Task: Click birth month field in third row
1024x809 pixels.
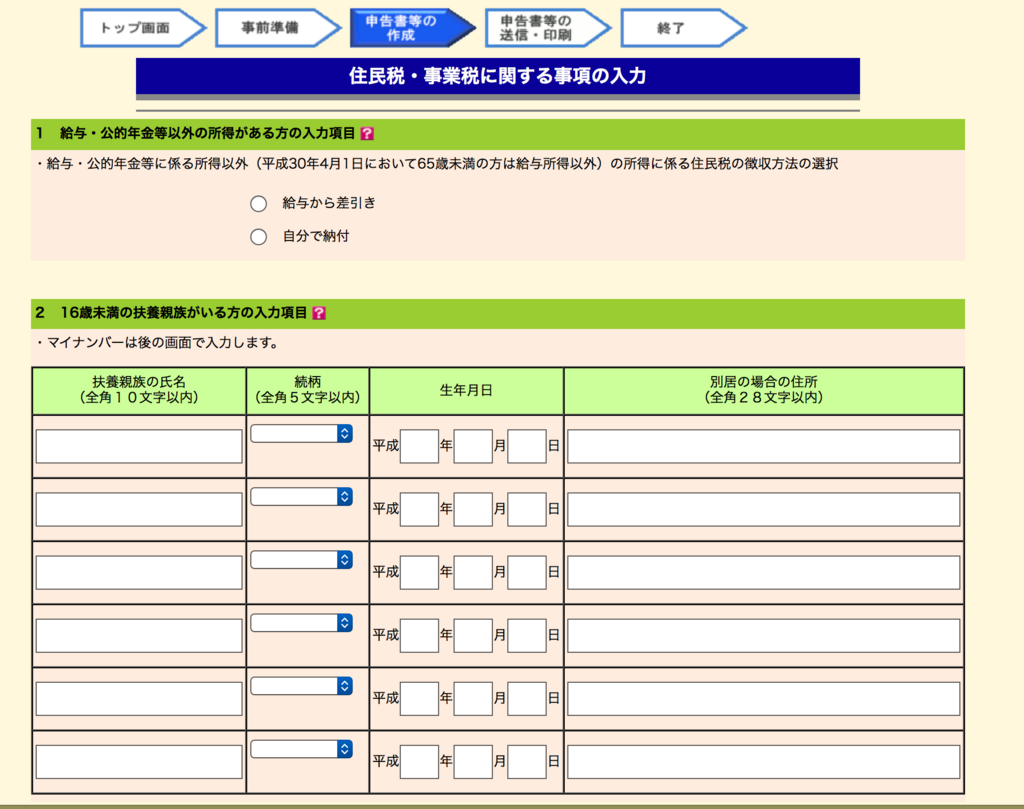Action: [473, 573]
